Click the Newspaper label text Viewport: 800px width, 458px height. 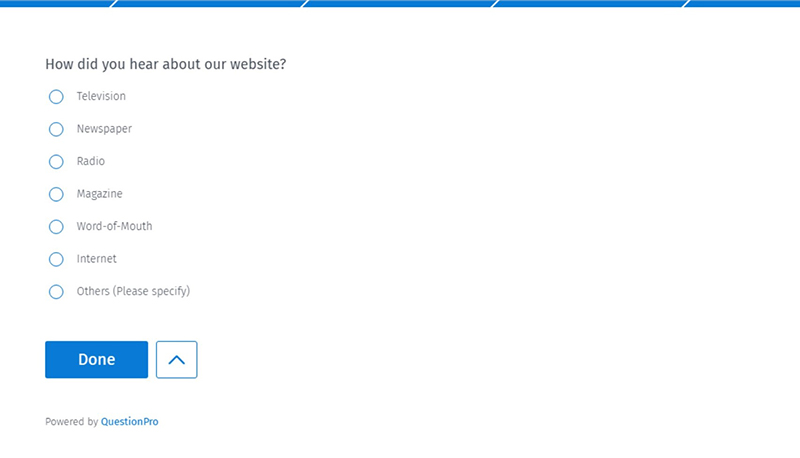[x=104, y=129]
